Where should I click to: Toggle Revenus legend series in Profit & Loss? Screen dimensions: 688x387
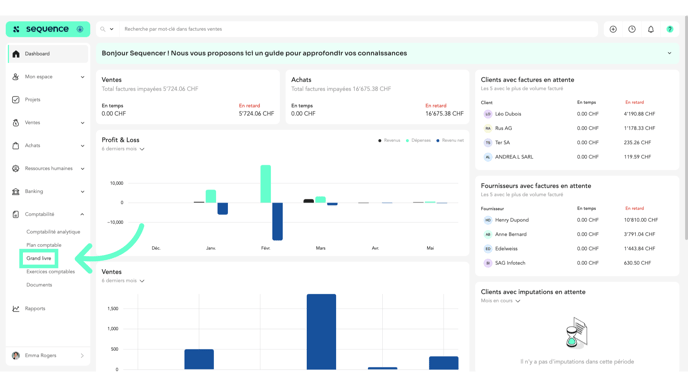pos(389,140)
